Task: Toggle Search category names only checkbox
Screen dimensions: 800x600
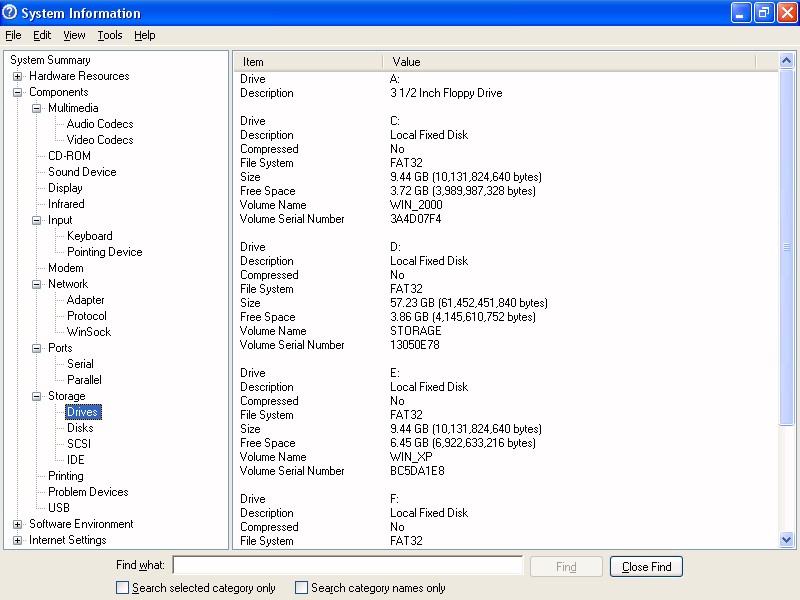Action: click(x=302, y=588)
